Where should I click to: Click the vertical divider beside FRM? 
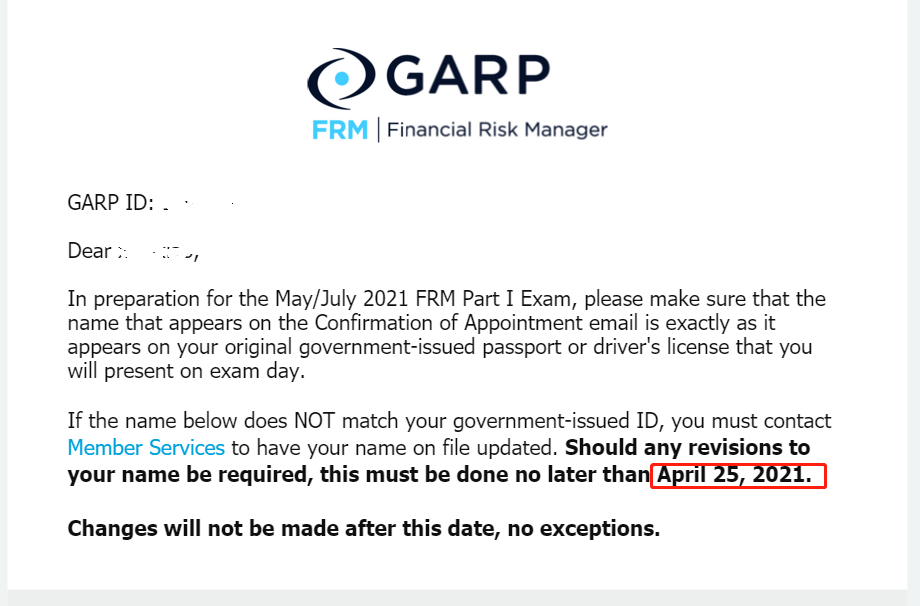[x=378, y=130]
